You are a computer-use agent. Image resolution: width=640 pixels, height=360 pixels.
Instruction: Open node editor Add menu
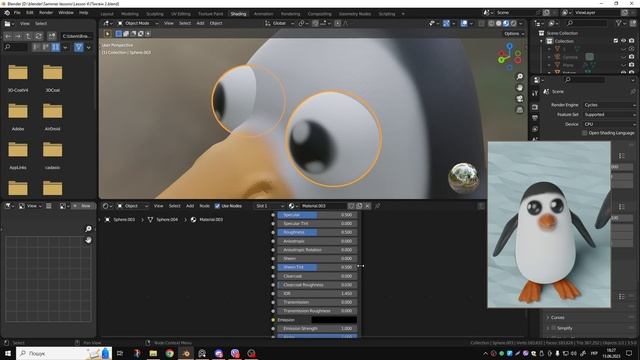click(x=190, y=206)
